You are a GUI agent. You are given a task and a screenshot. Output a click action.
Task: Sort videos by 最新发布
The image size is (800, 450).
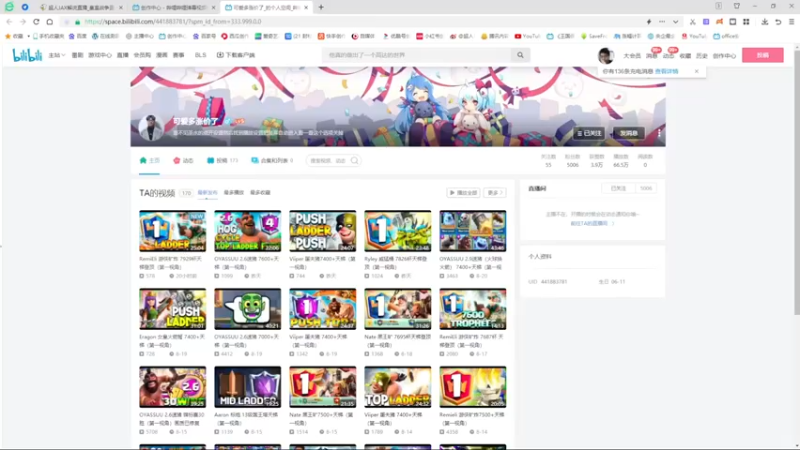pyautogui.click(x=207, y=193)
